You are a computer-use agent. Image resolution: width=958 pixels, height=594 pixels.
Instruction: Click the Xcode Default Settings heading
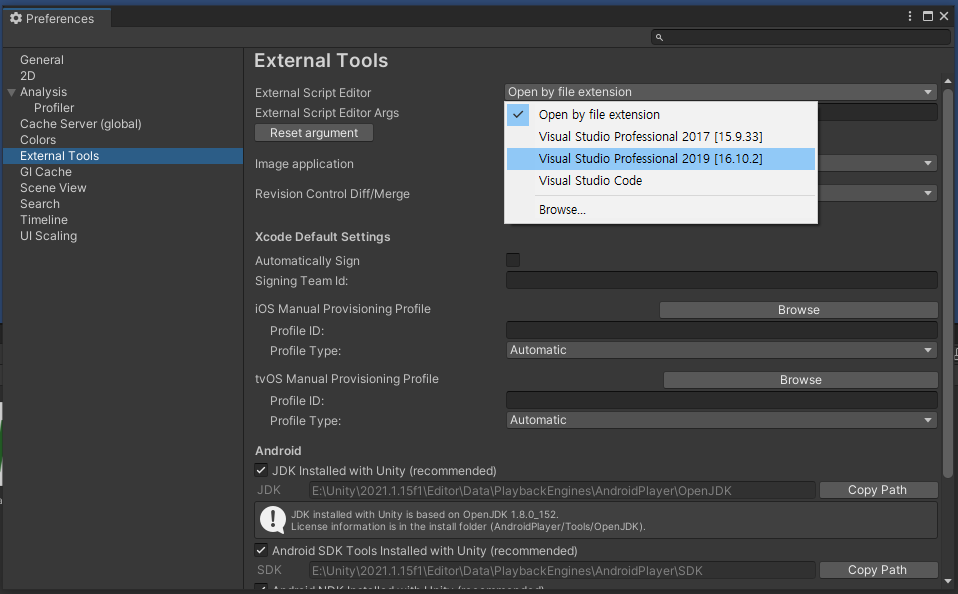[323, 236]
